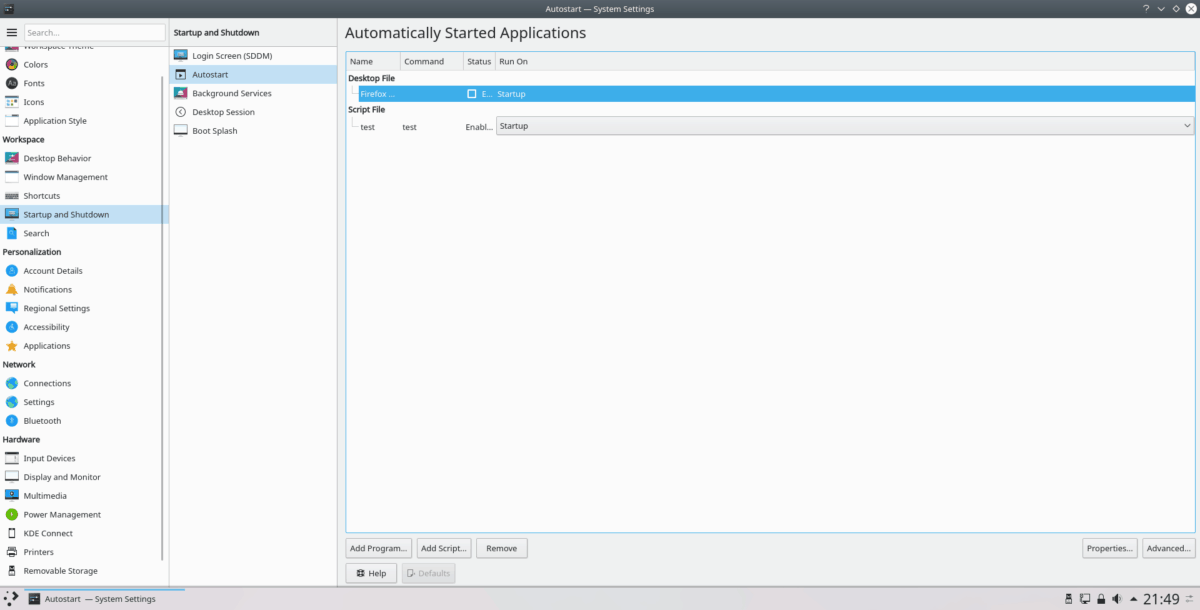Open Bluetooth icon
The width and height of the screenshot is (1200, 610).
12,421
